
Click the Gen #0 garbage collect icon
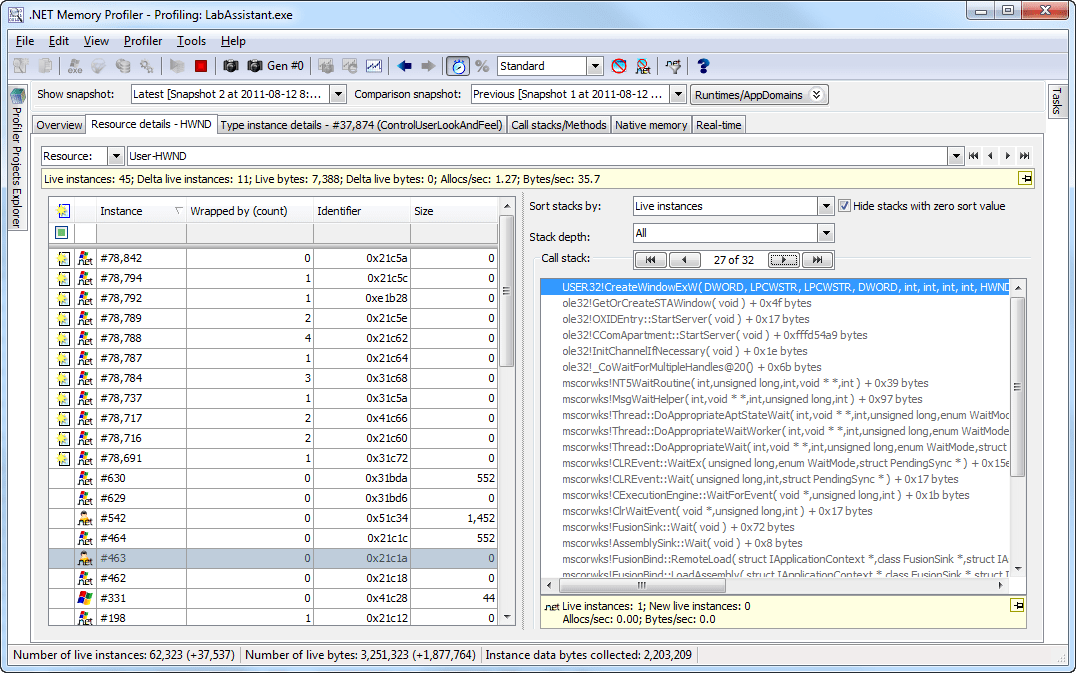tap(257, 66)
